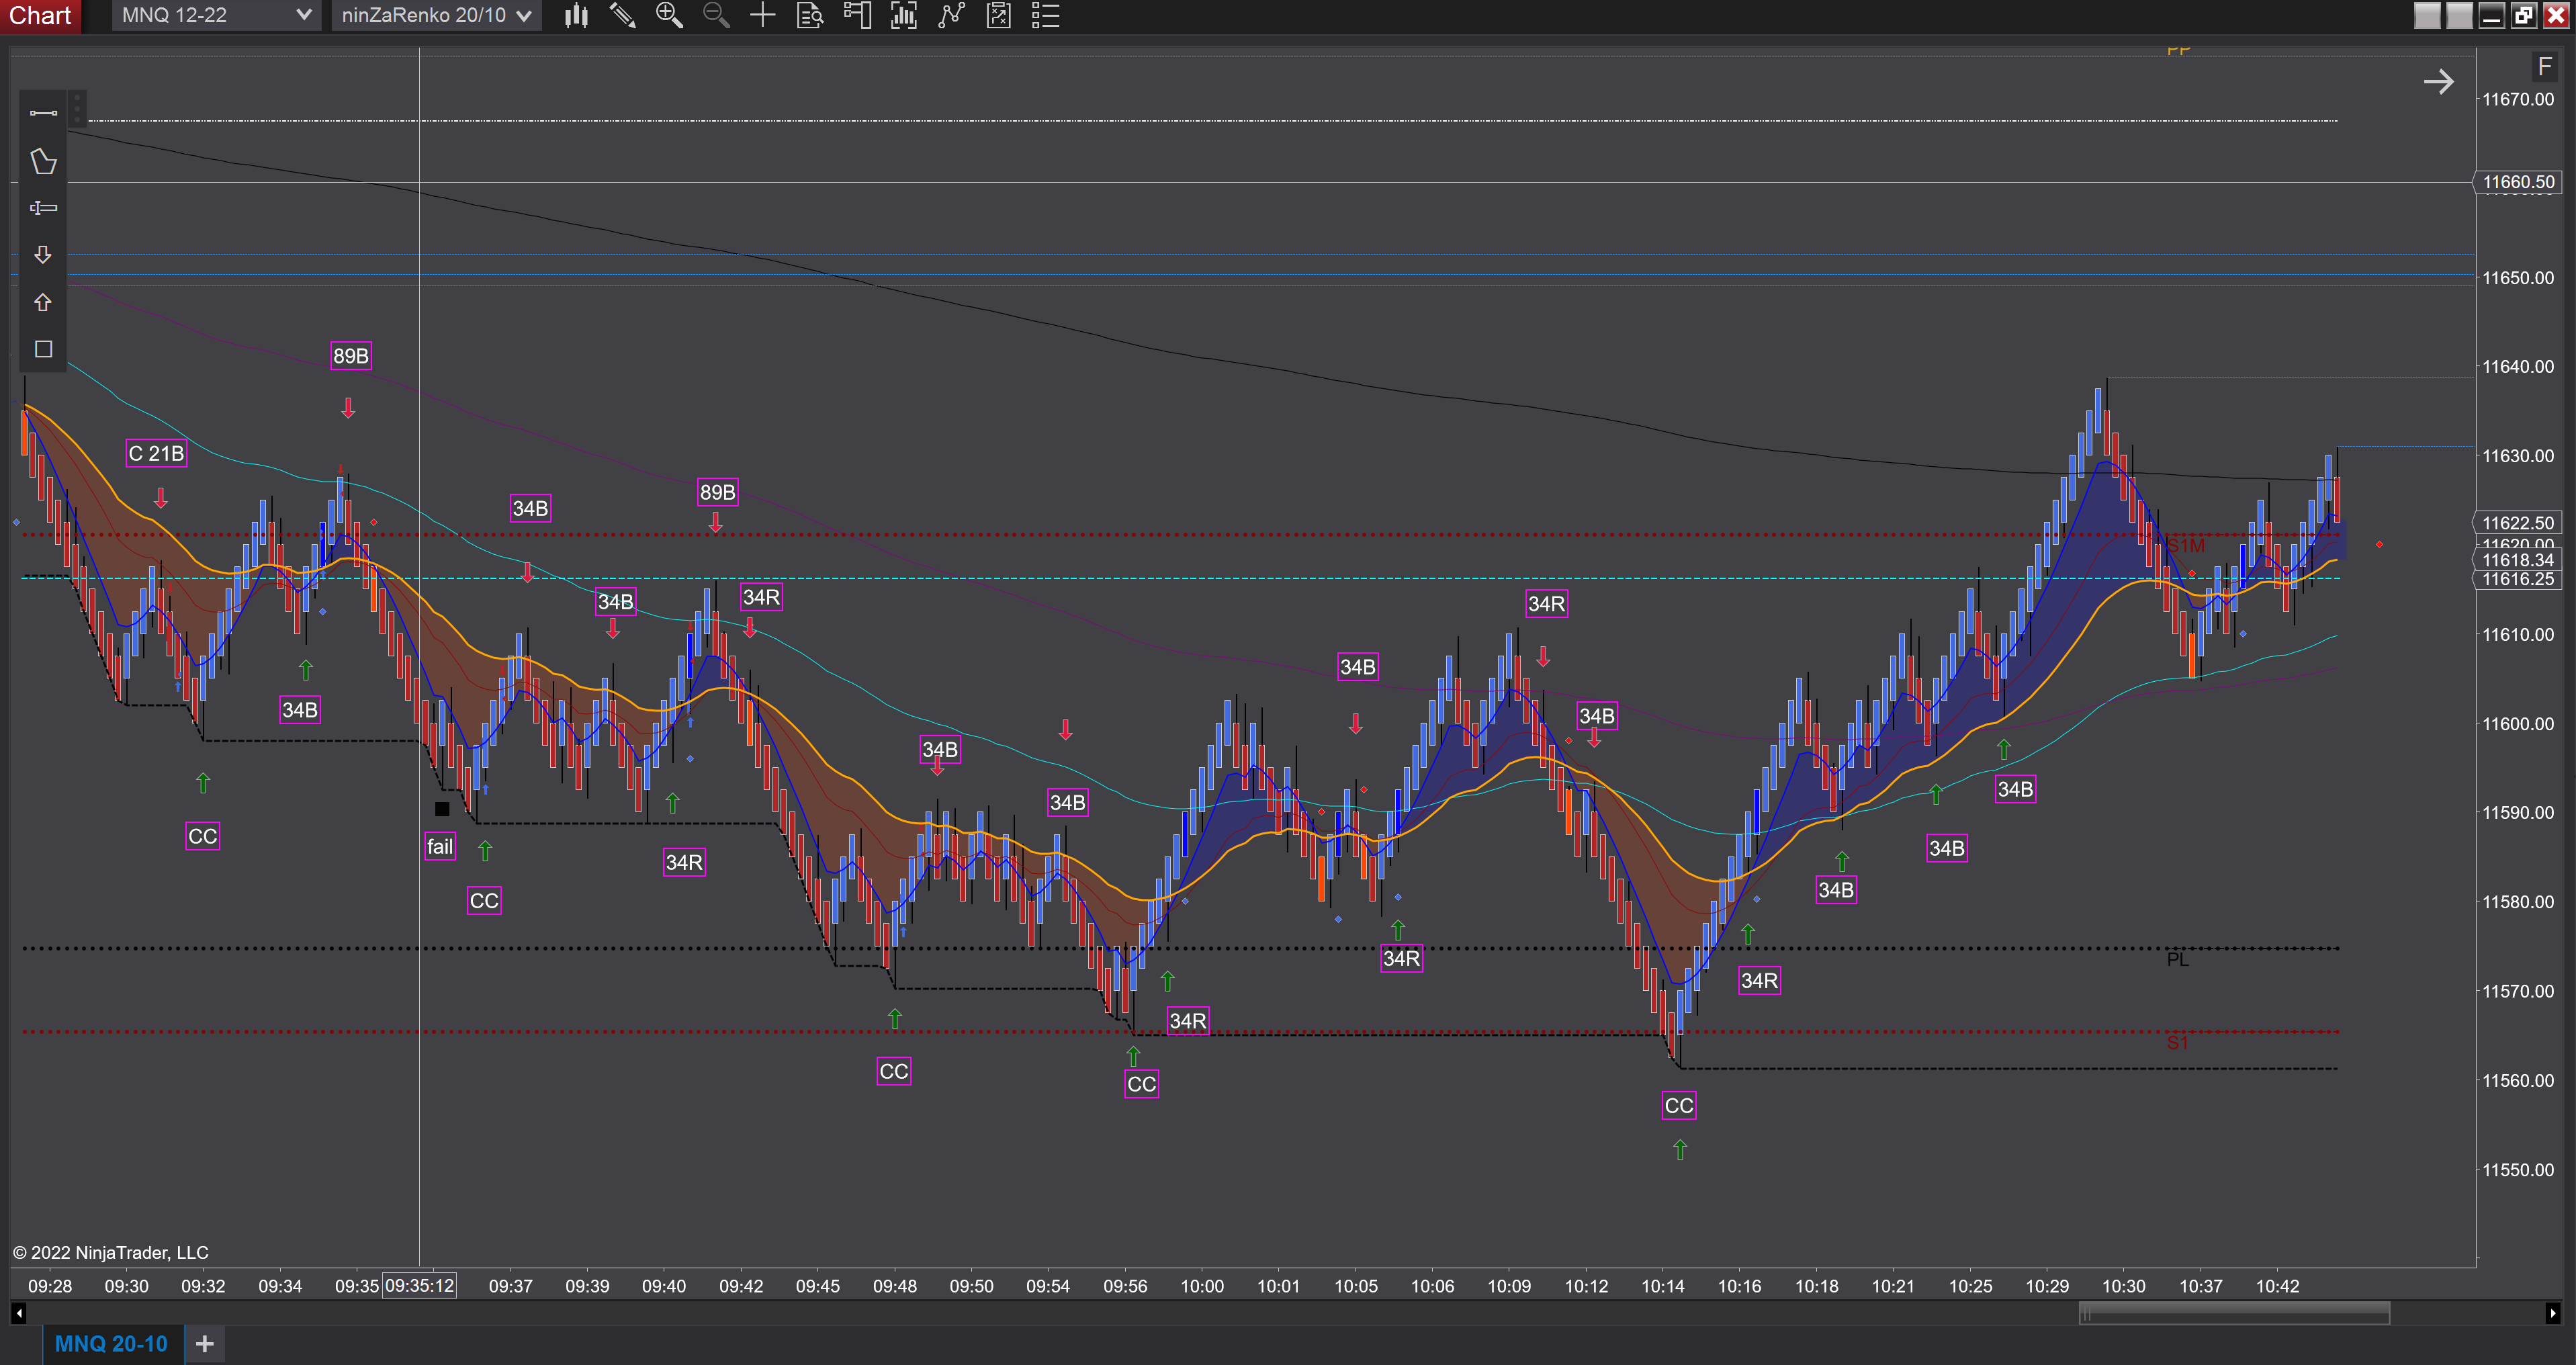Click the 2022 NinjaTrader, LLC copyright text

[110, 1253]
